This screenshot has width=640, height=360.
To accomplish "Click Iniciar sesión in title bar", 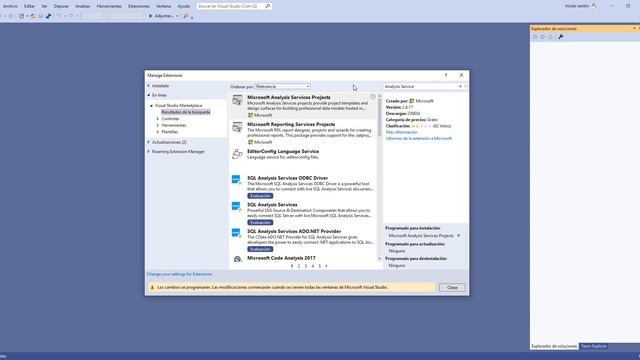I will pyautogui.click(x=577, y=6).
